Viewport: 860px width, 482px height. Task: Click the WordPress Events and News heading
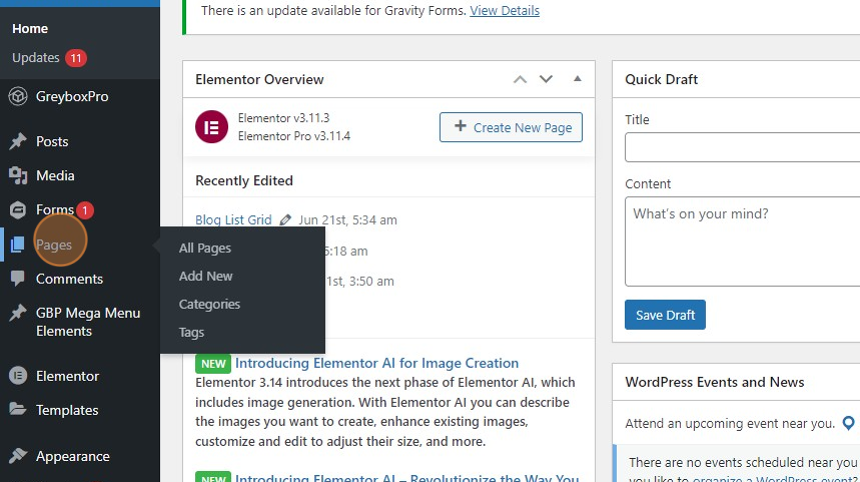(x=715, y=382)
